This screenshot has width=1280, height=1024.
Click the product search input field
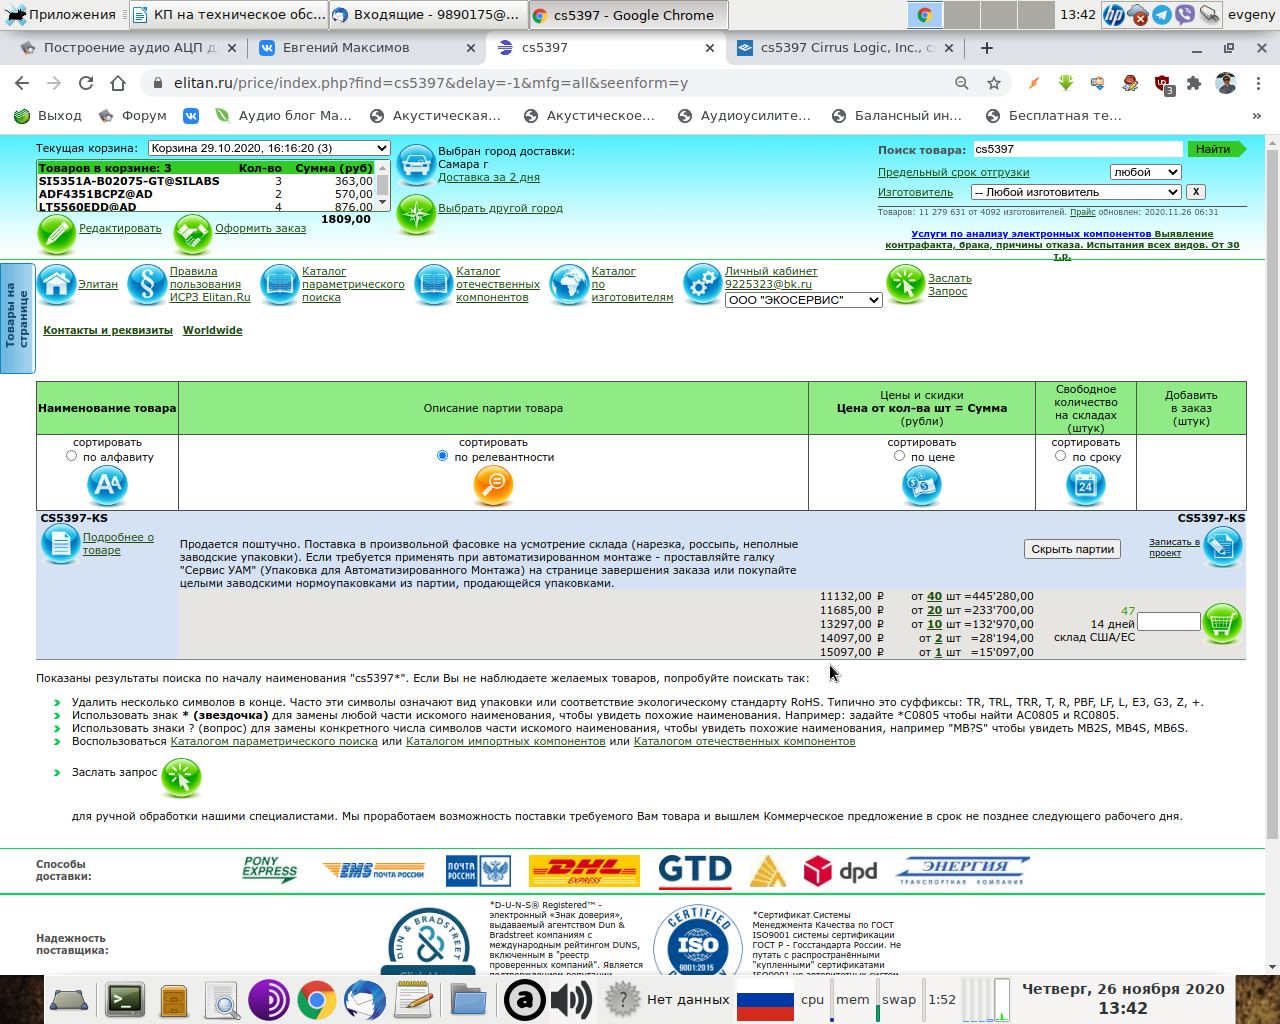(1077, 149)
